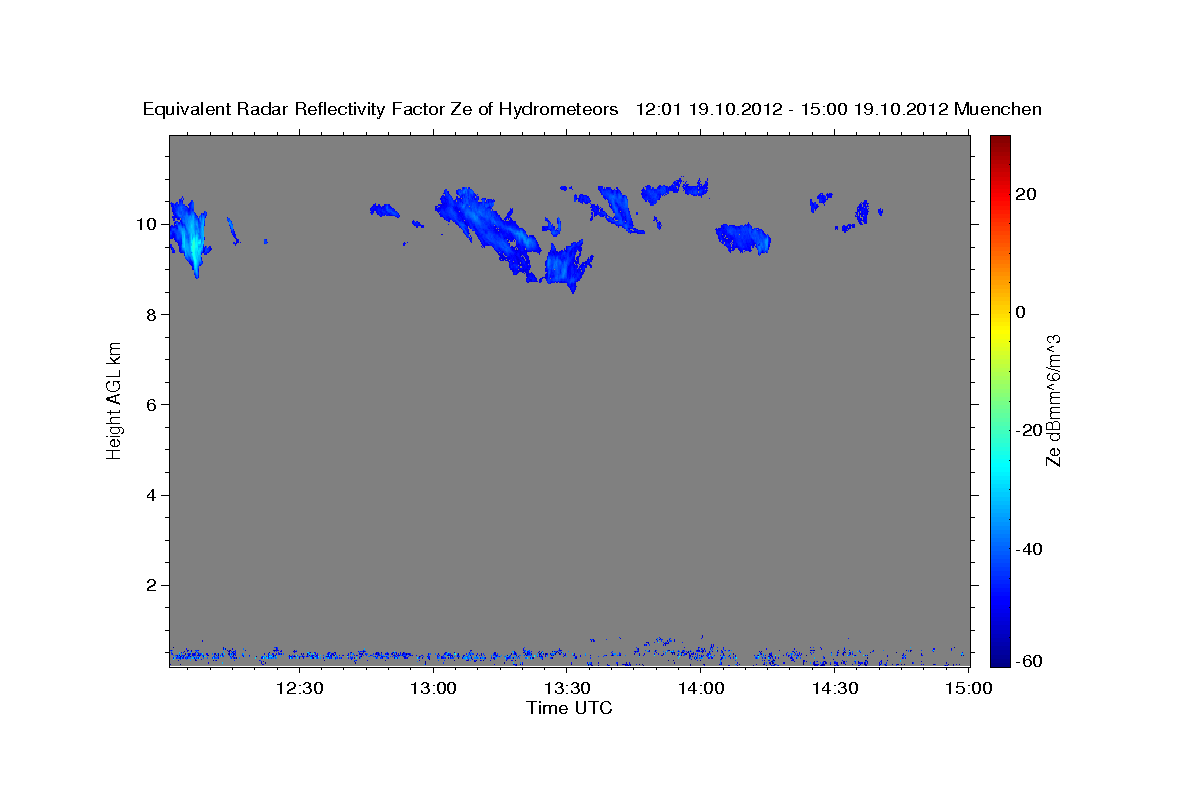Click the '14:00' time tick label

[701, 688]
